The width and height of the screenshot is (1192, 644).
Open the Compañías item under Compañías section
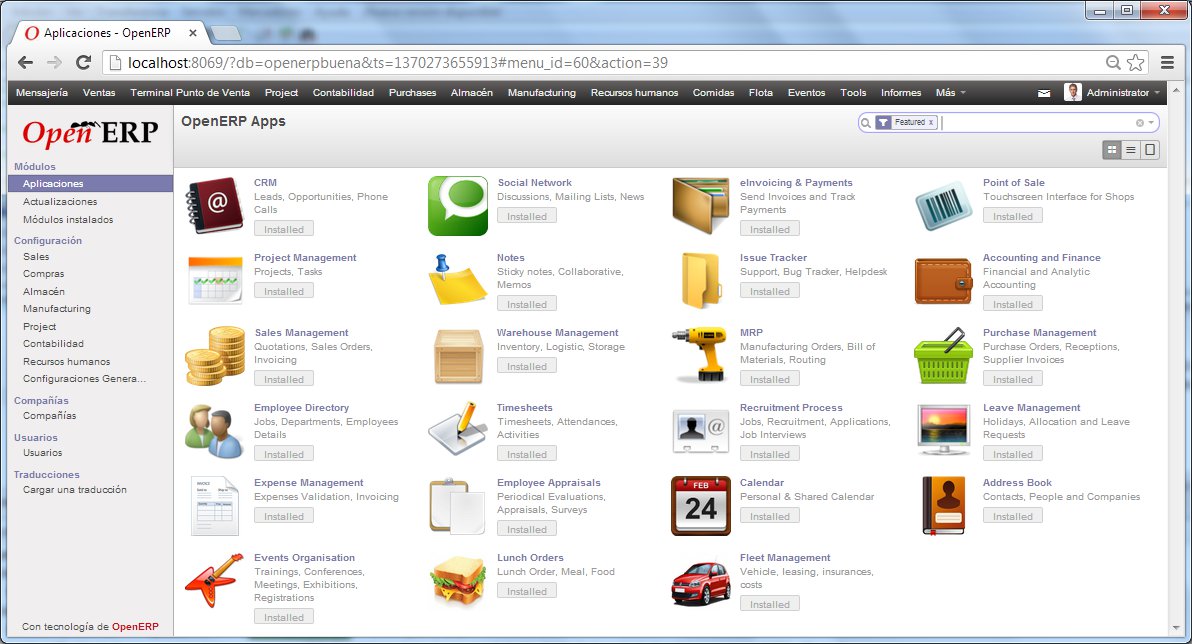pyautogui.click(x=49, y=416)
